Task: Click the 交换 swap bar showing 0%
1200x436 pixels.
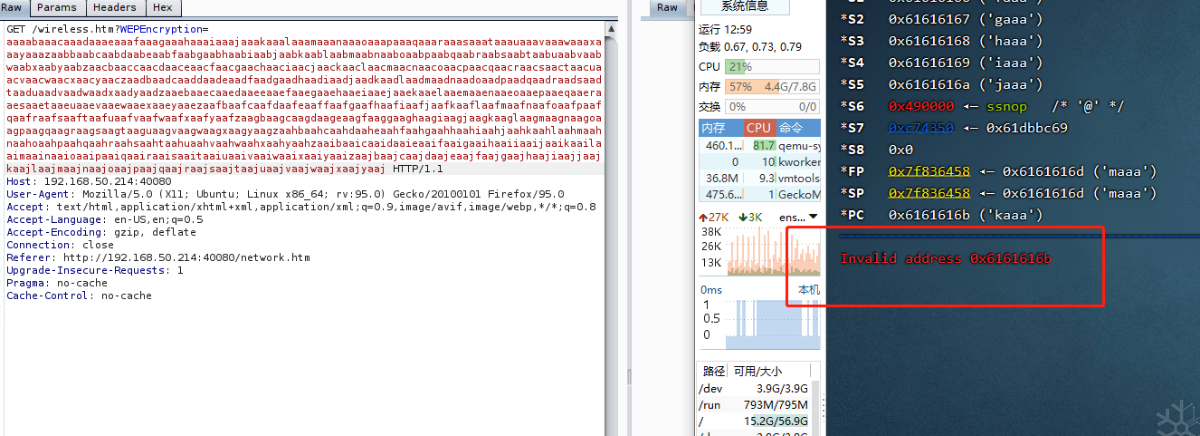Action: pyautogui.click(x=774, y=106)
